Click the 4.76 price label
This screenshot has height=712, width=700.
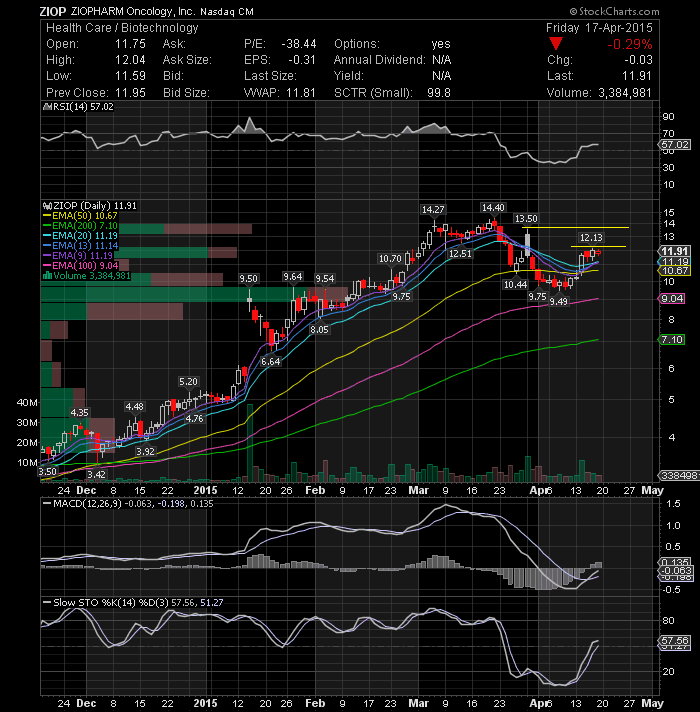pyautogui.click(x=194, y=418)
